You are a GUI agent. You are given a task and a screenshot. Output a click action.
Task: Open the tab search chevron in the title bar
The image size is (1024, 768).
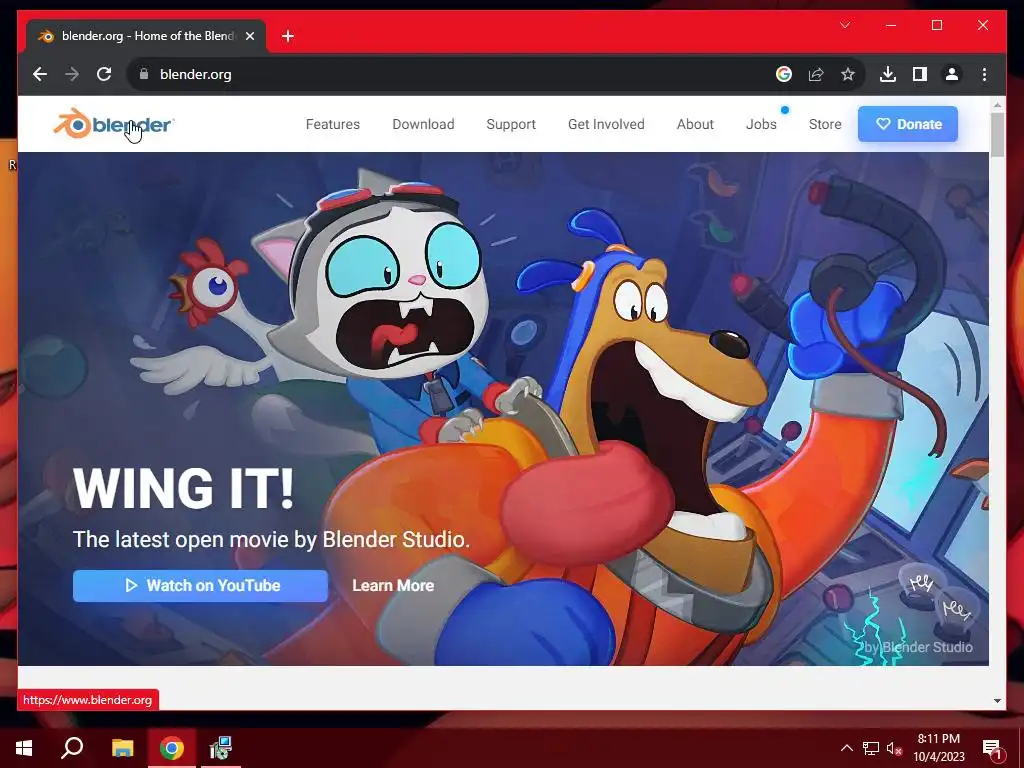pyautogui.click(x=844, y=25)
